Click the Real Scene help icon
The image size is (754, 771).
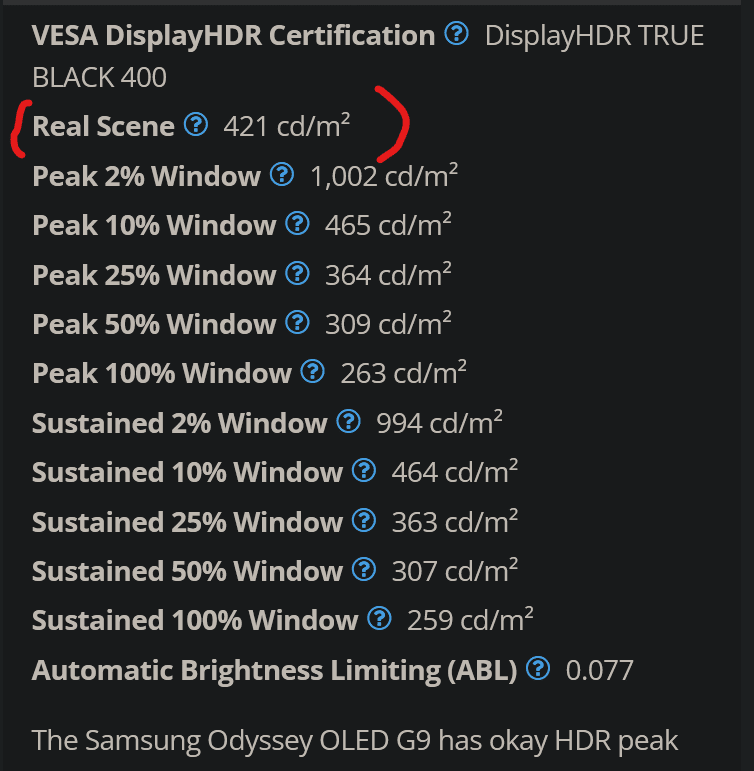pos(196,124)
